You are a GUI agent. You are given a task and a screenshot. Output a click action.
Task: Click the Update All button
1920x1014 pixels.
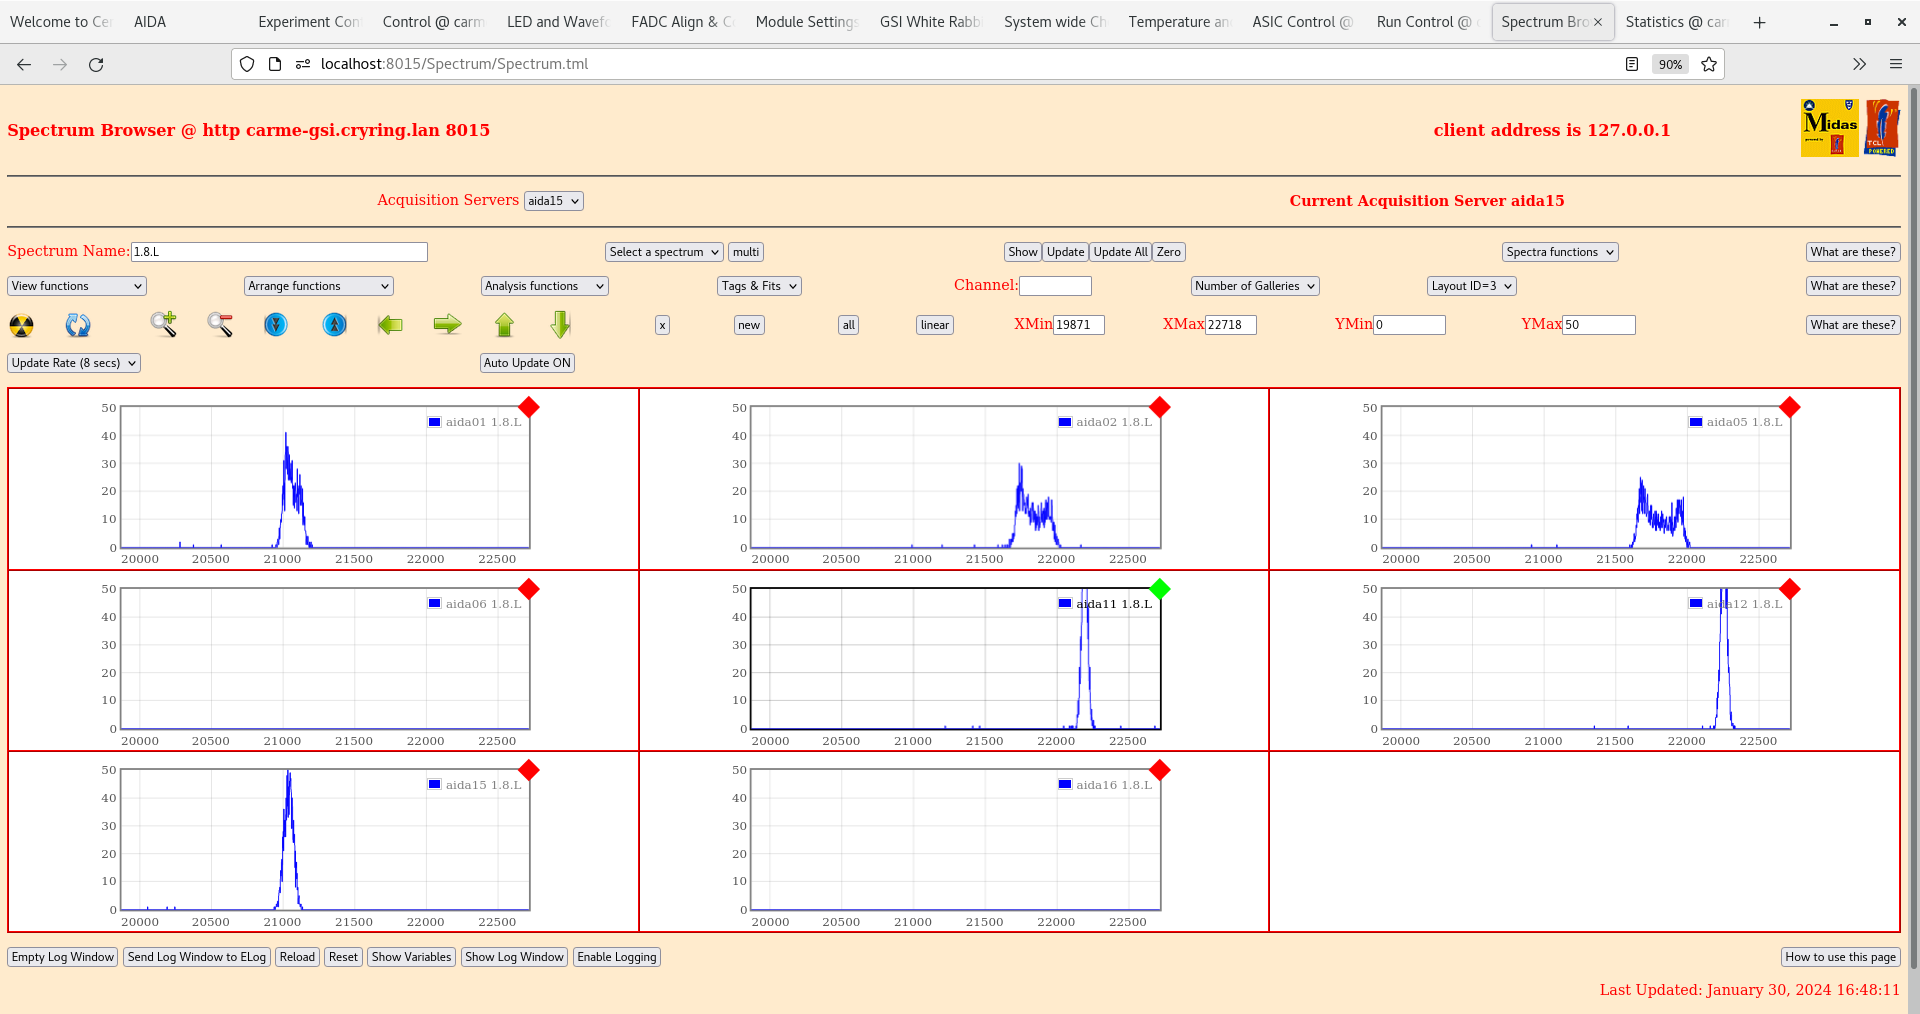click(x=1120, y=252)
